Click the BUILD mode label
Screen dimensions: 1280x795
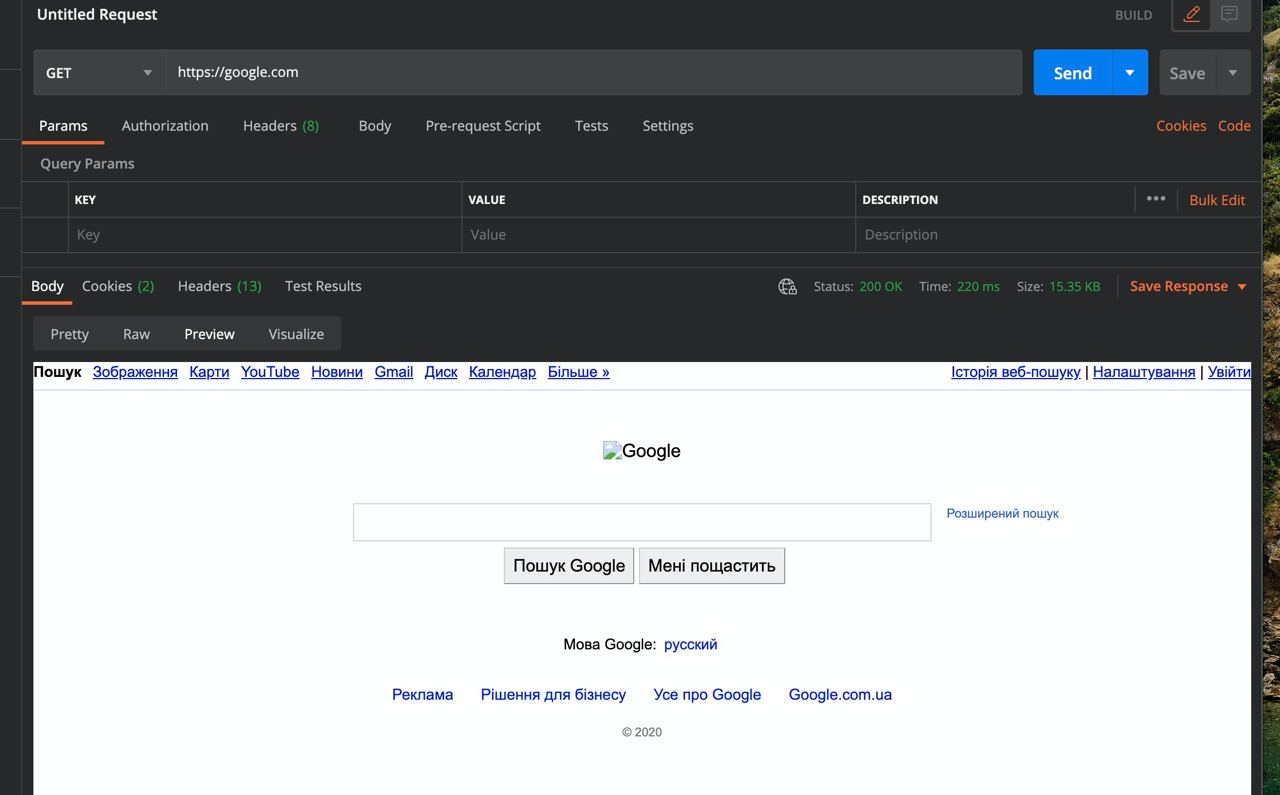point(1134,15)
